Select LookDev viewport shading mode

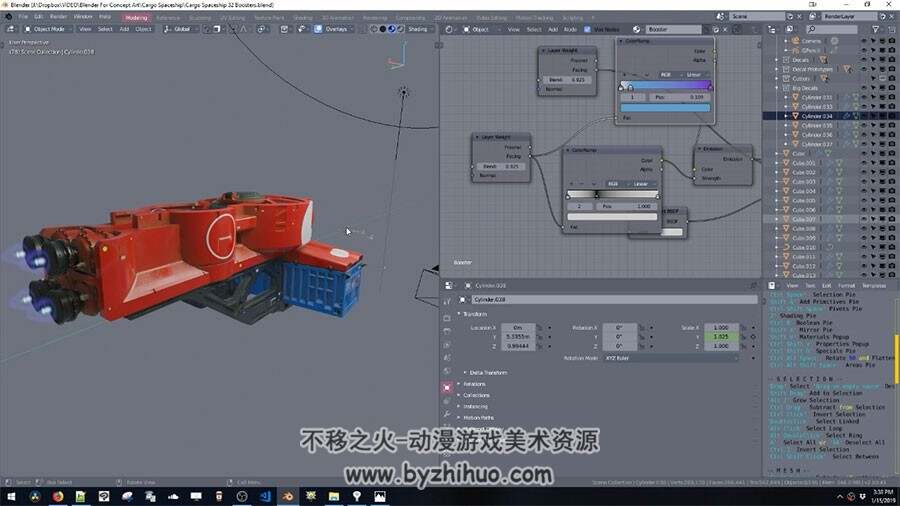(391, 29)
